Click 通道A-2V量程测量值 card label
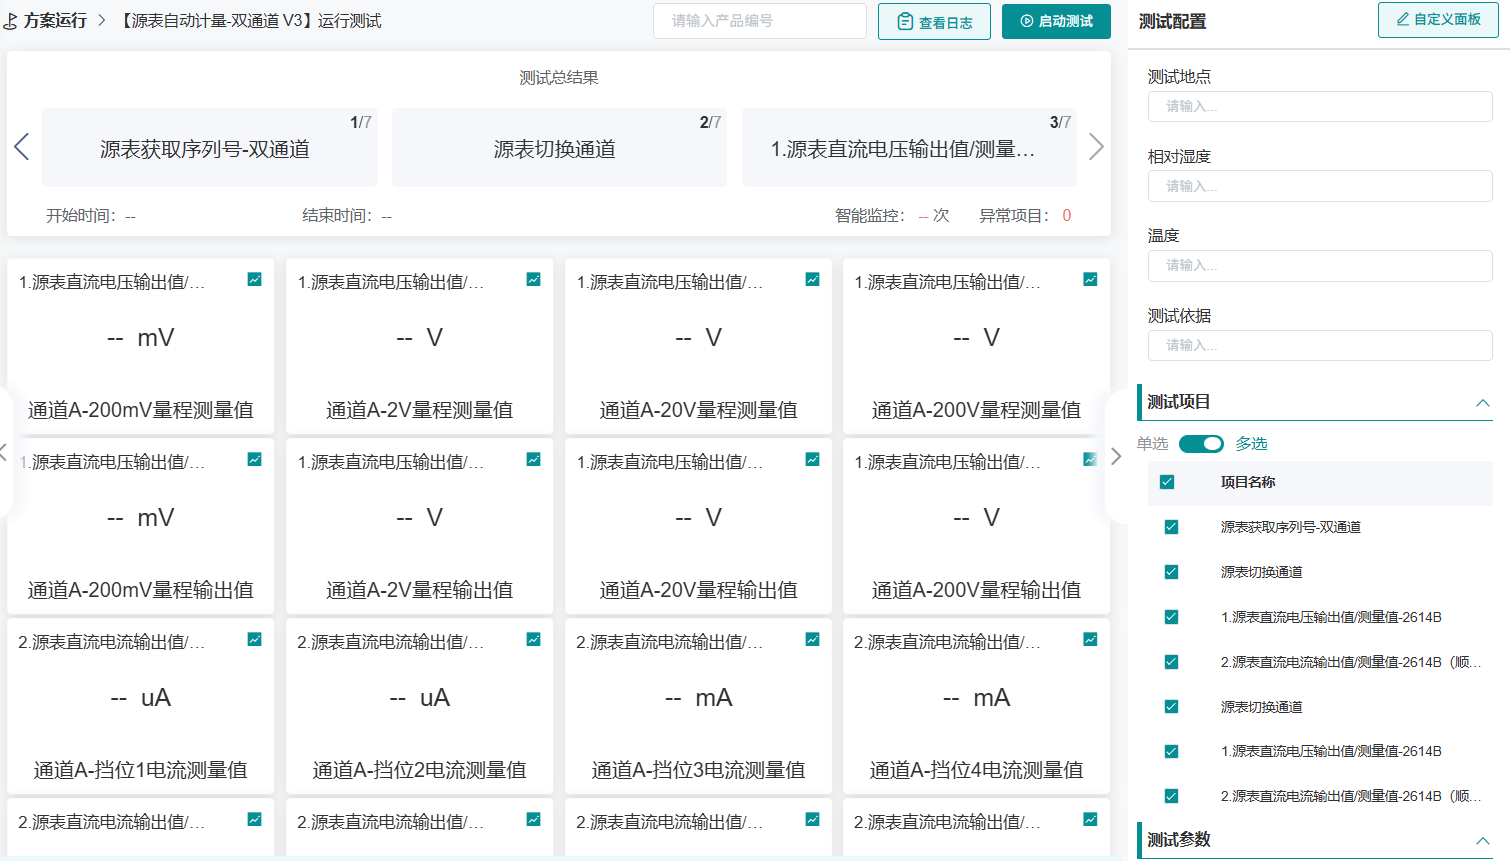The image size is (1510, 861). 420,410
